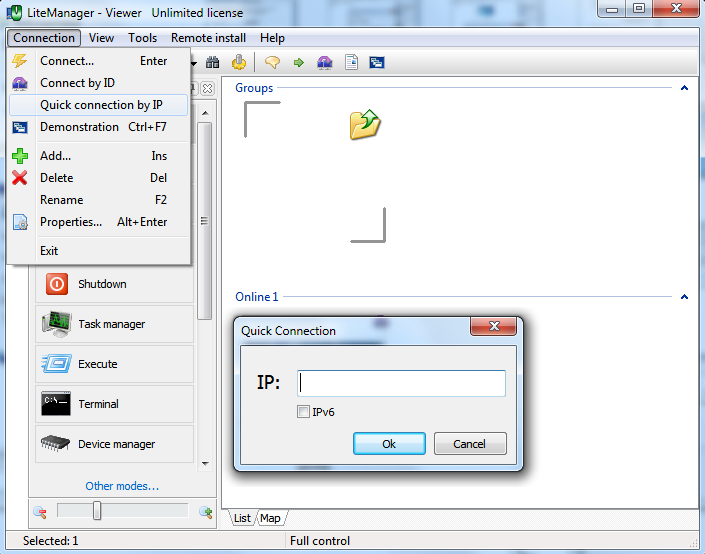Open the Tools menu
The image size is (705, 554).
[143, 38]
